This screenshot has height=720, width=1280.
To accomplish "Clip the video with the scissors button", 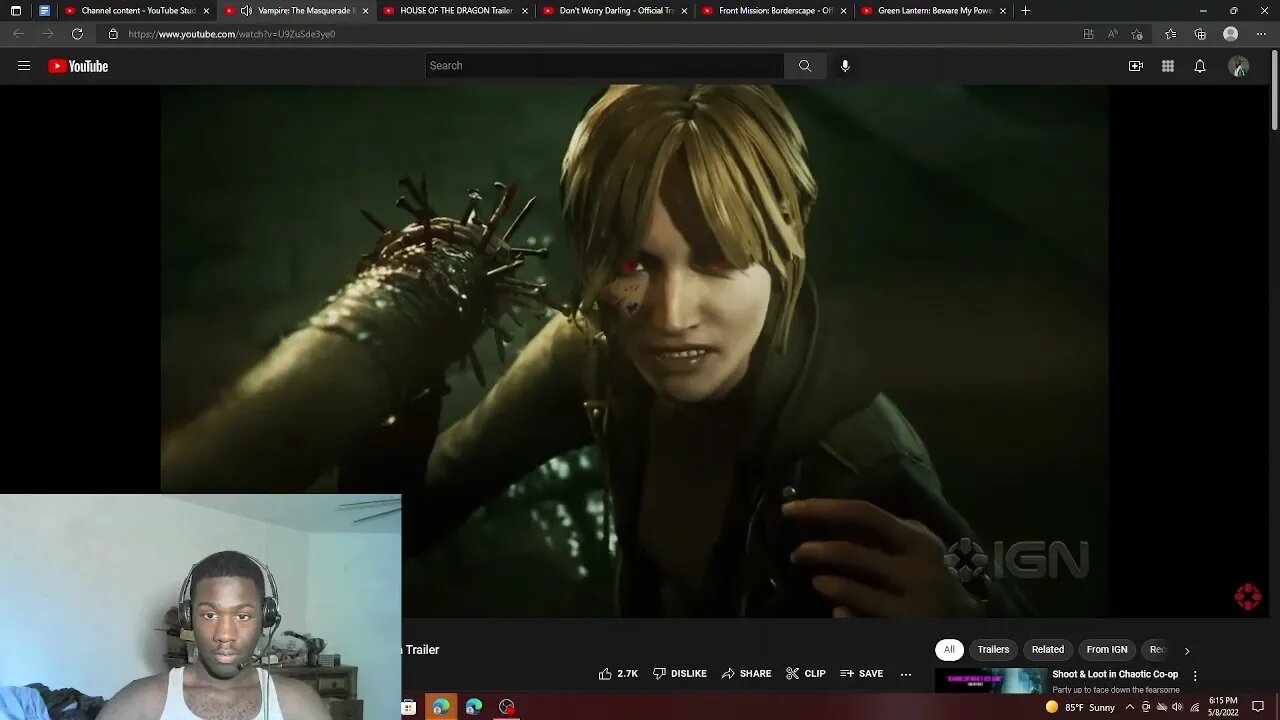I will click(x=805, y=674).
